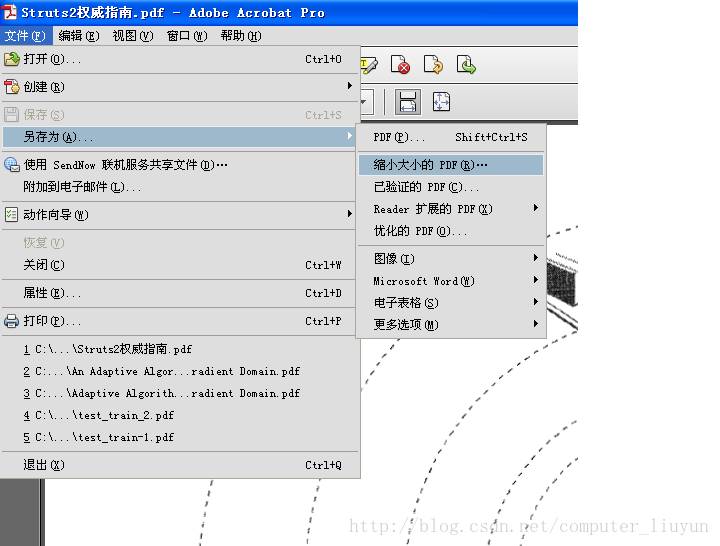This screenshot has width=720, height=546.
Task: Expand the 动作向导(W) submenu
Action: [179, 214]
